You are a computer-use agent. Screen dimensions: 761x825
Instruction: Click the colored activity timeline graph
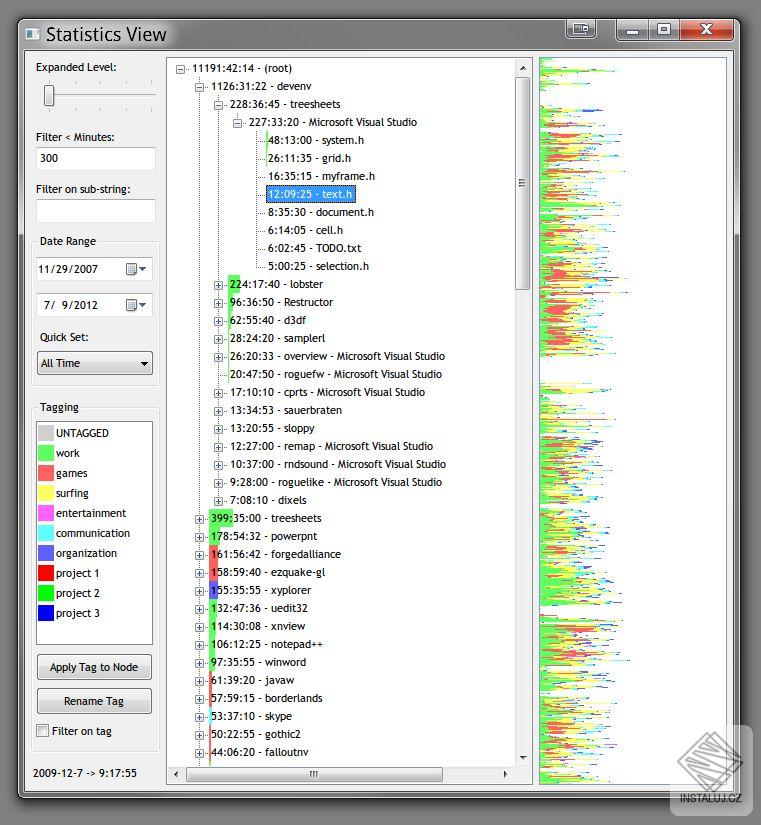click(633, 421)
